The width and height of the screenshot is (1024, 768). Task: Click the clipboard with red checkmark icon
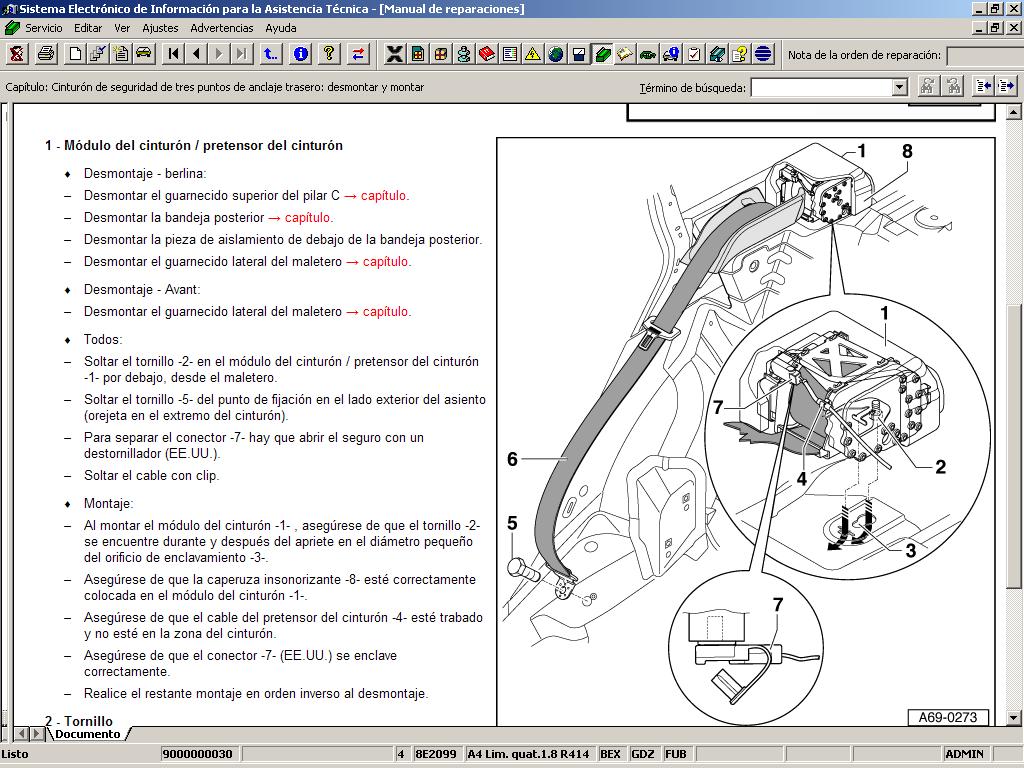click(x=694, y=54)
